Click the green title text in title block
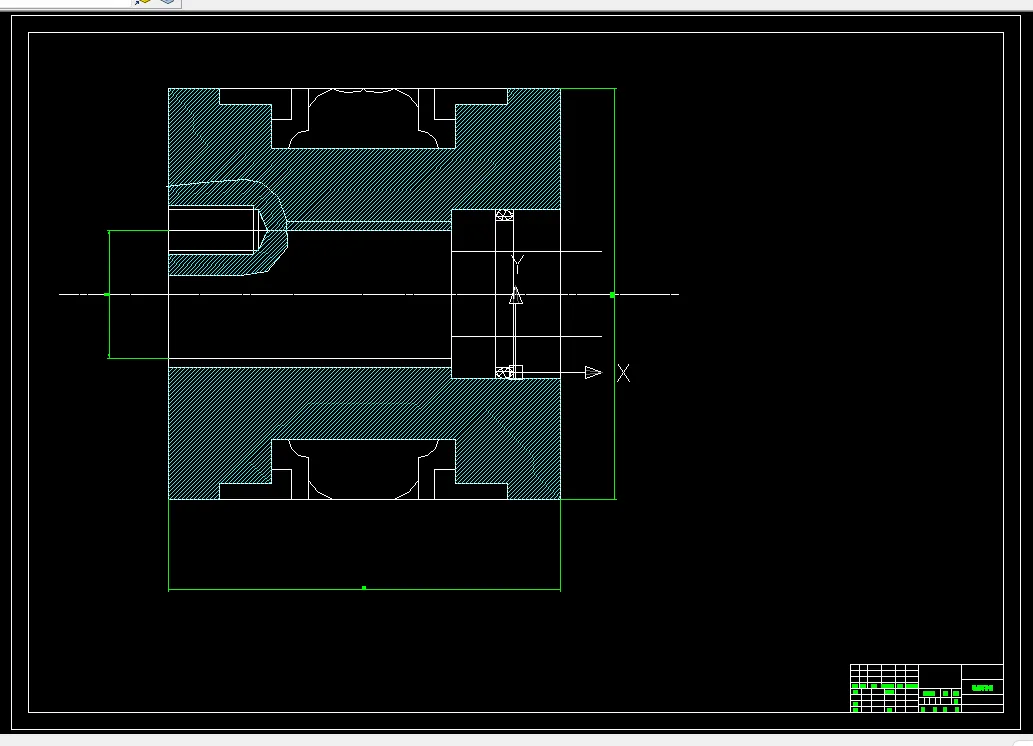Viewport: 1033px width, 746px height. tap(982, 688)
